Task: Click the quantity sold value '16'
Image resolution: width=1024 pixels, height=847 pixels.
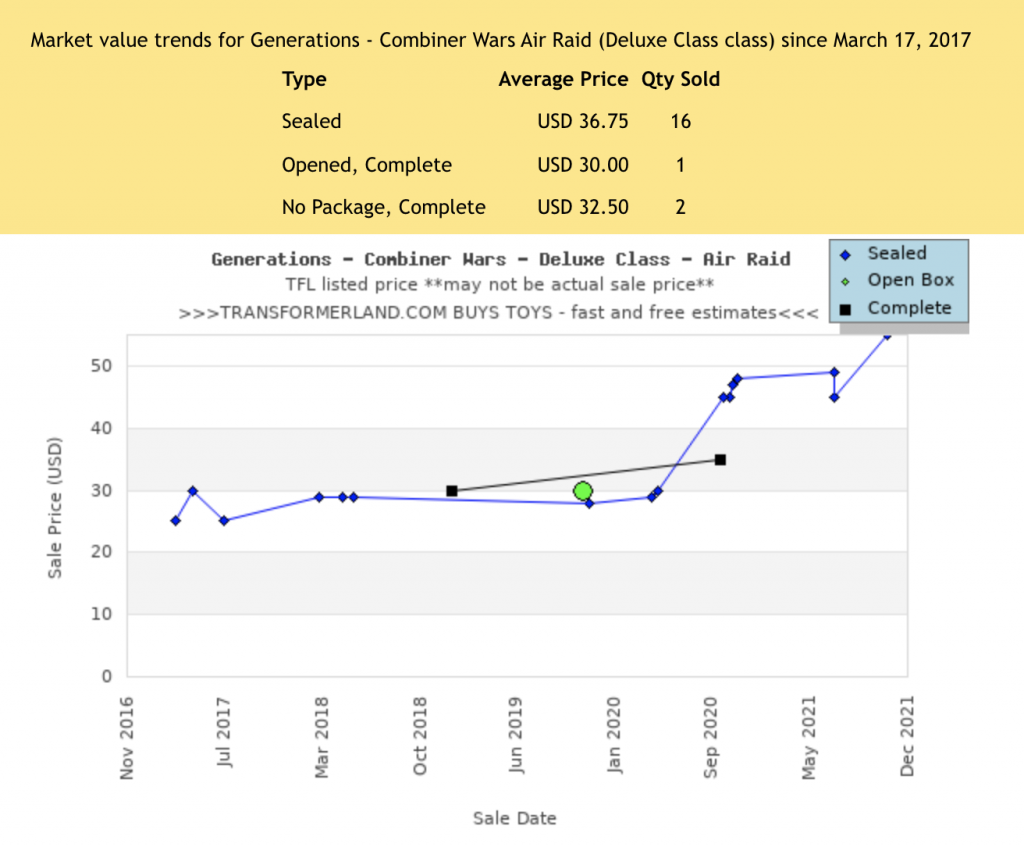Action: pyautogui.click(x=680, y=121)
